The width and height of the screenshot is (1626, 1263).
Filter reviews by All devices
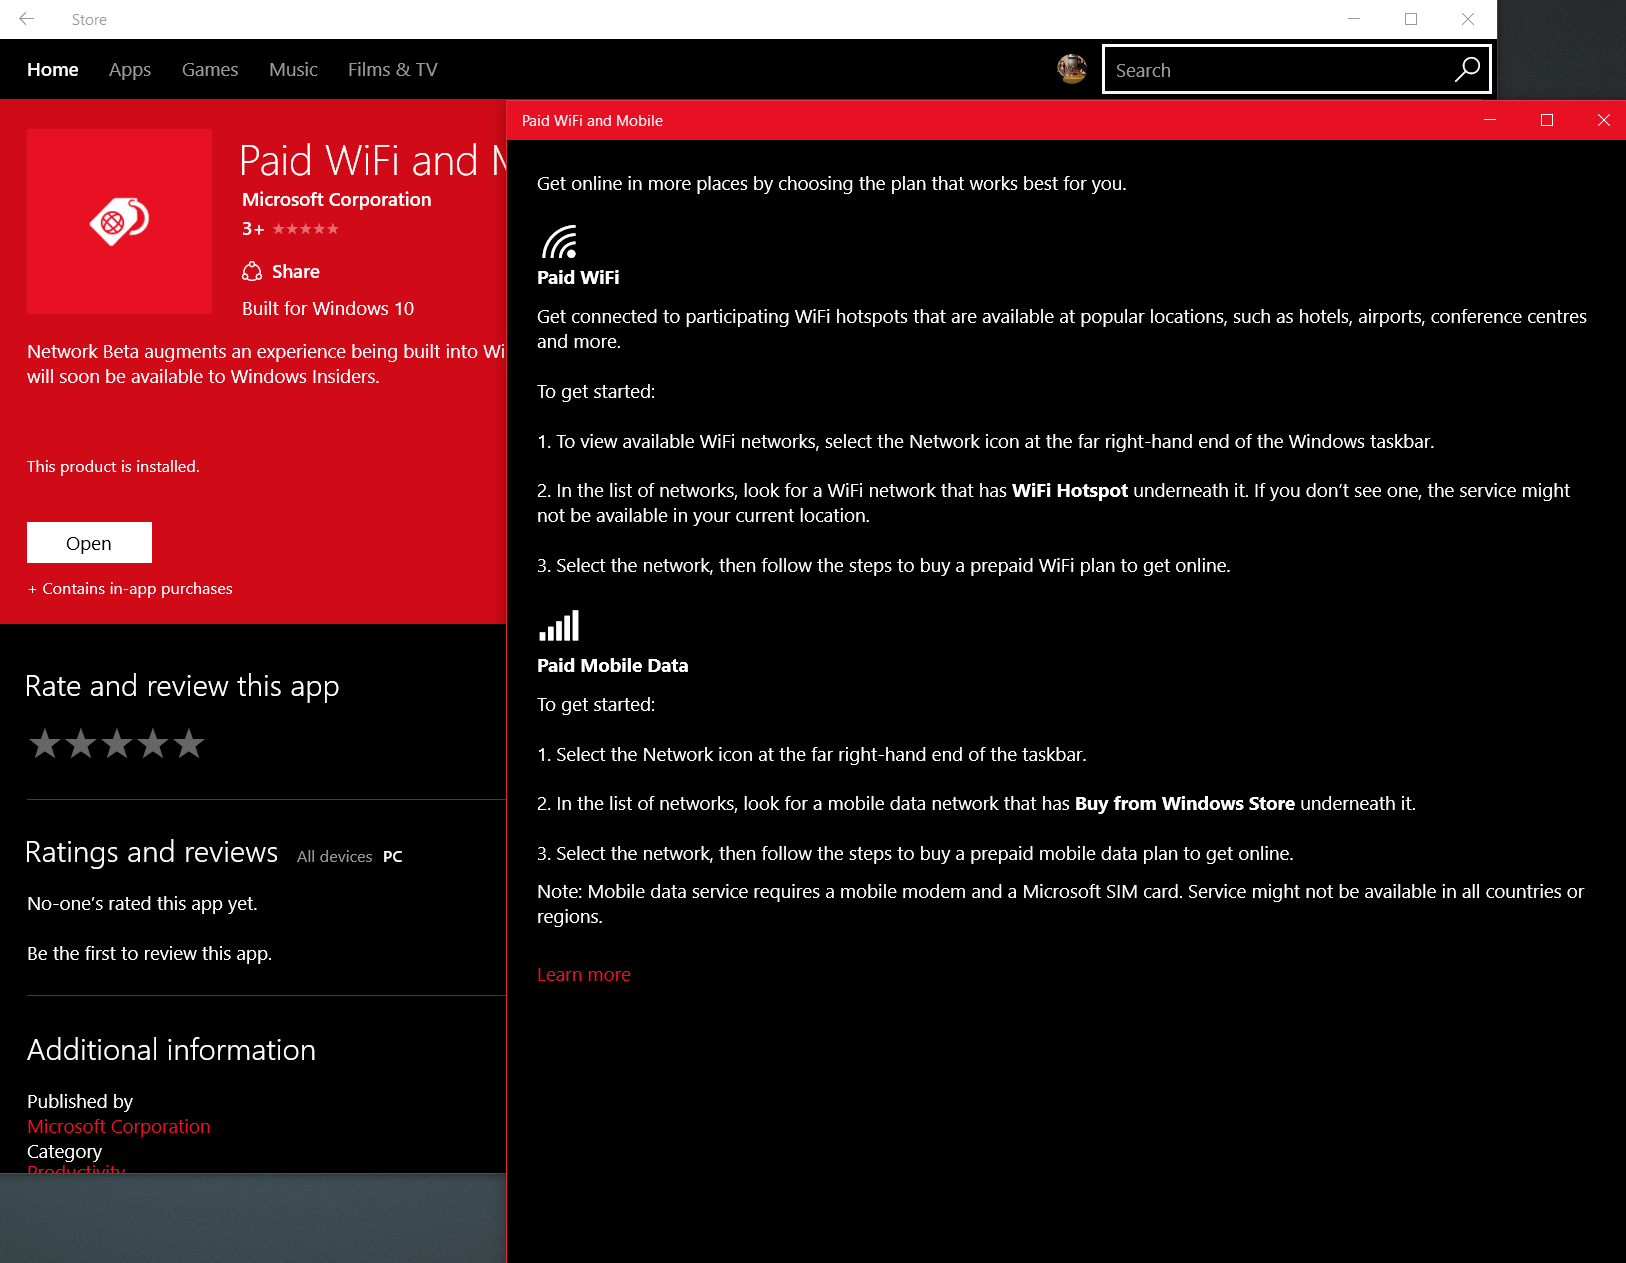tap(334, 856)
